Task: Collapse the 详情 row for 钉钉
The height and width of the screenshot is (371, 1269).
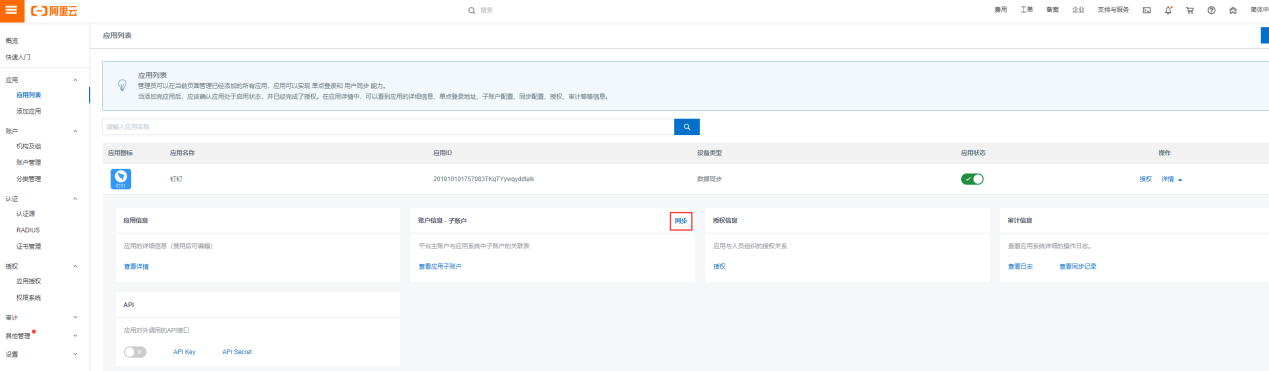Action: click(x=1172, y=179)
